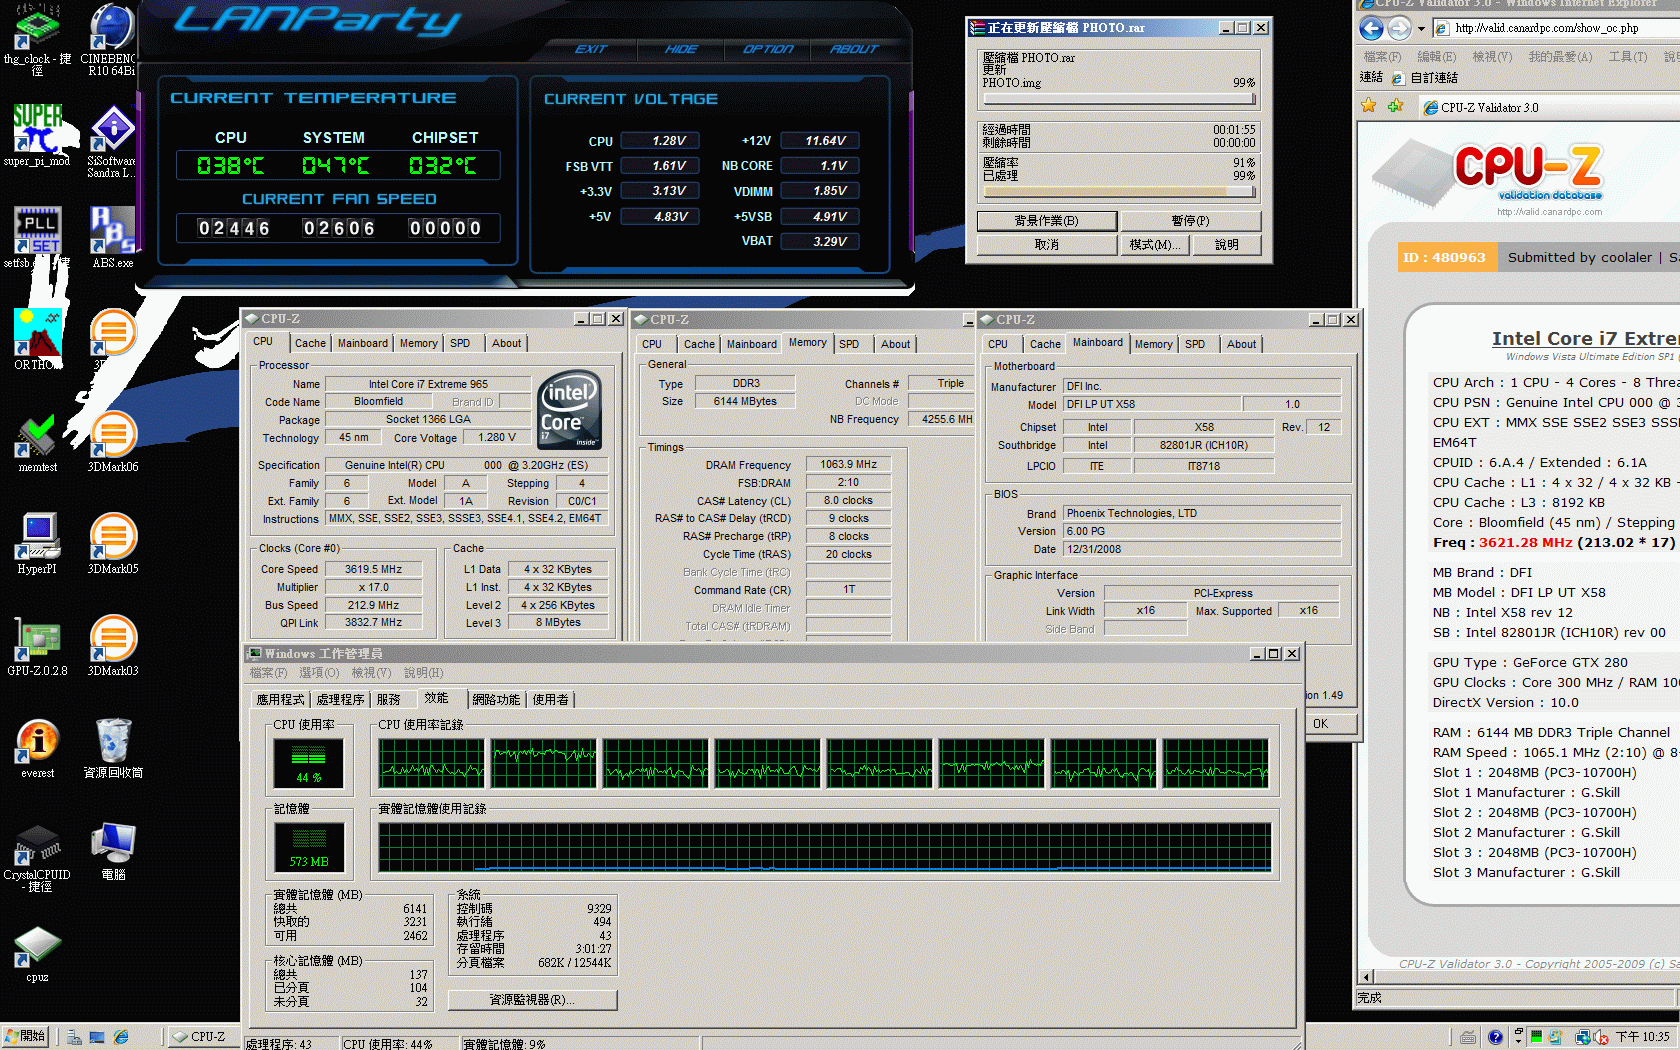The image size is (1680, 1050).
Task: Open the 模式(M)... mode button in archive window
Action: 1154,245
